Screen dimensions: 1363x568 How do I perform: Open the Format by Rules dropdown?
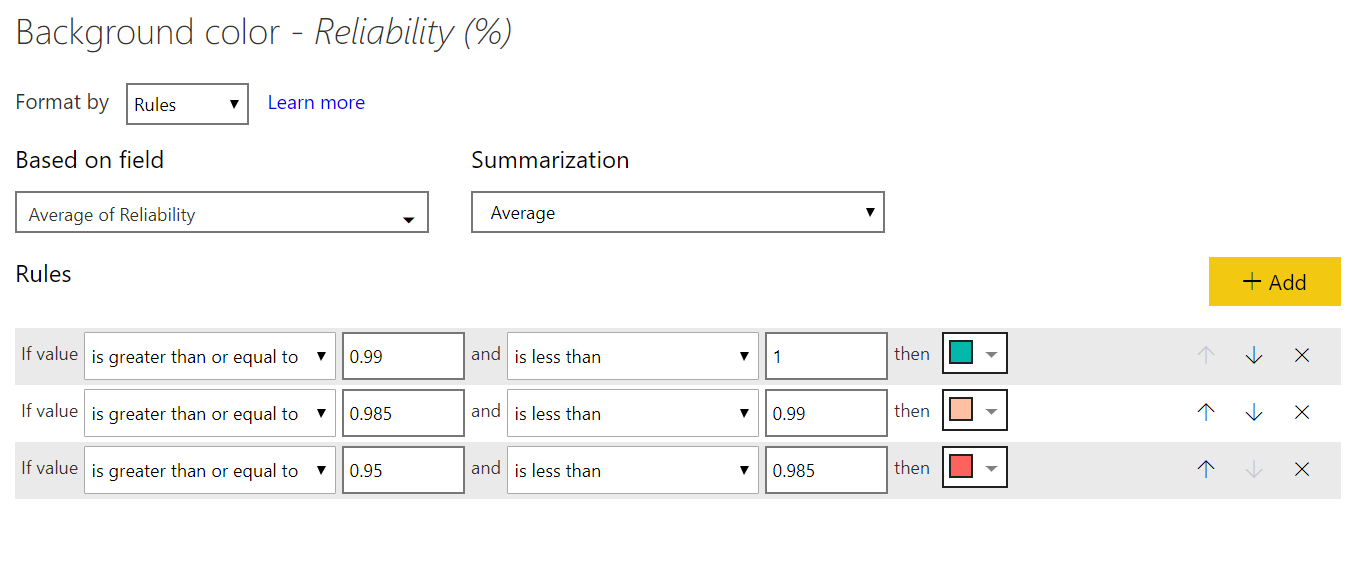click(x=187, y=104)
